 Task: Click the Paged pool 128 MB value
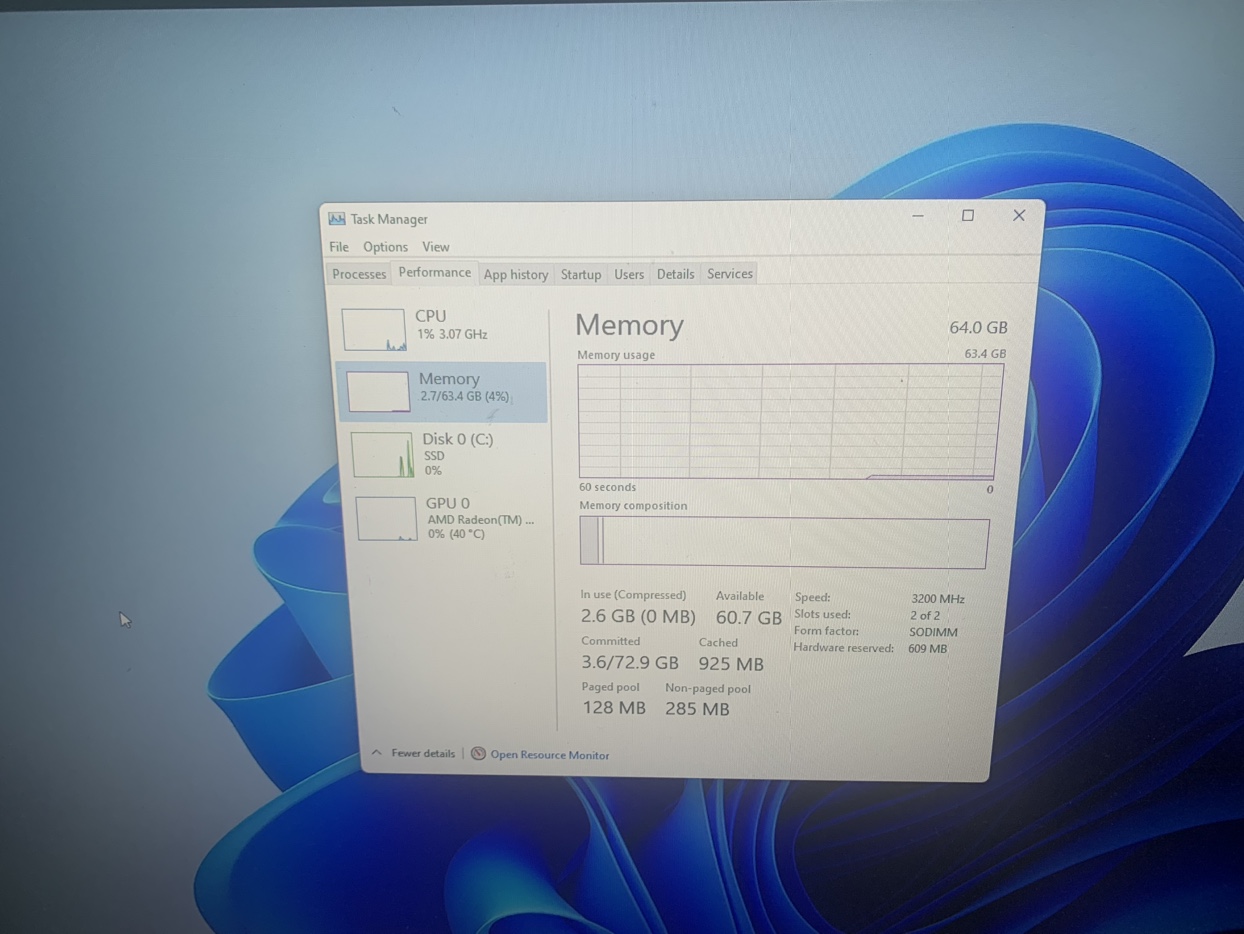pyautogui.click(x=614, y=708)
